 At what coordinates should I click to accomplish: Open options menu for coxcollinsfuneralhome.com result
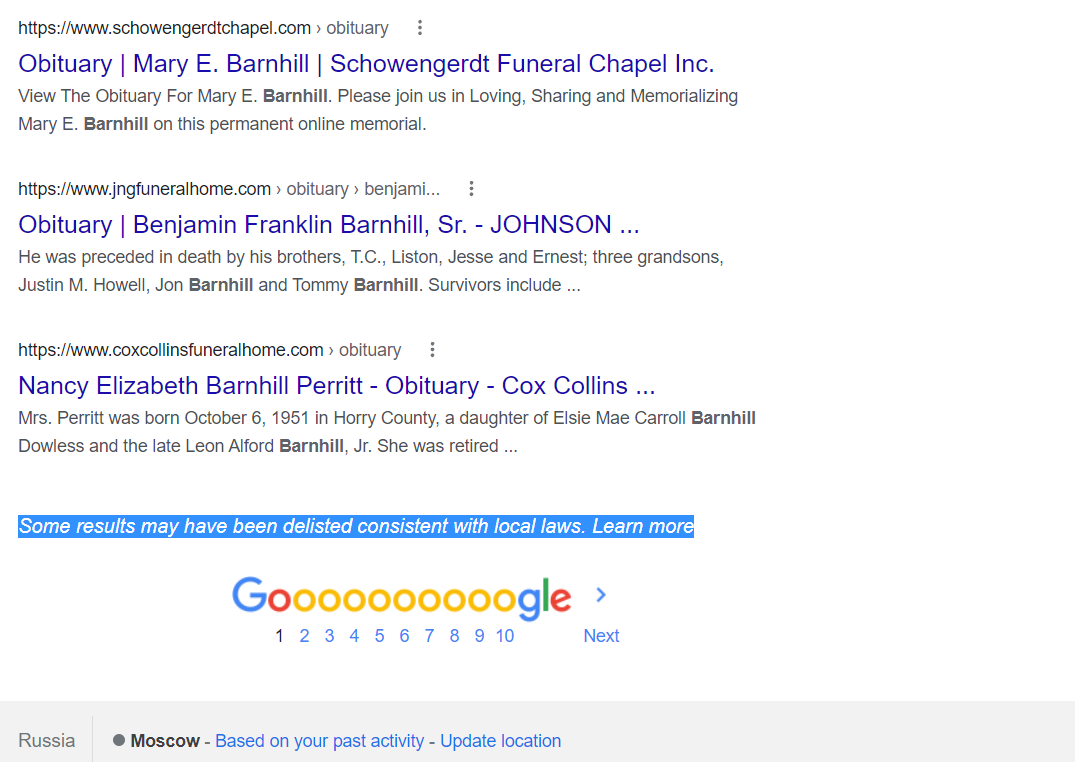[x=432, y=350]
